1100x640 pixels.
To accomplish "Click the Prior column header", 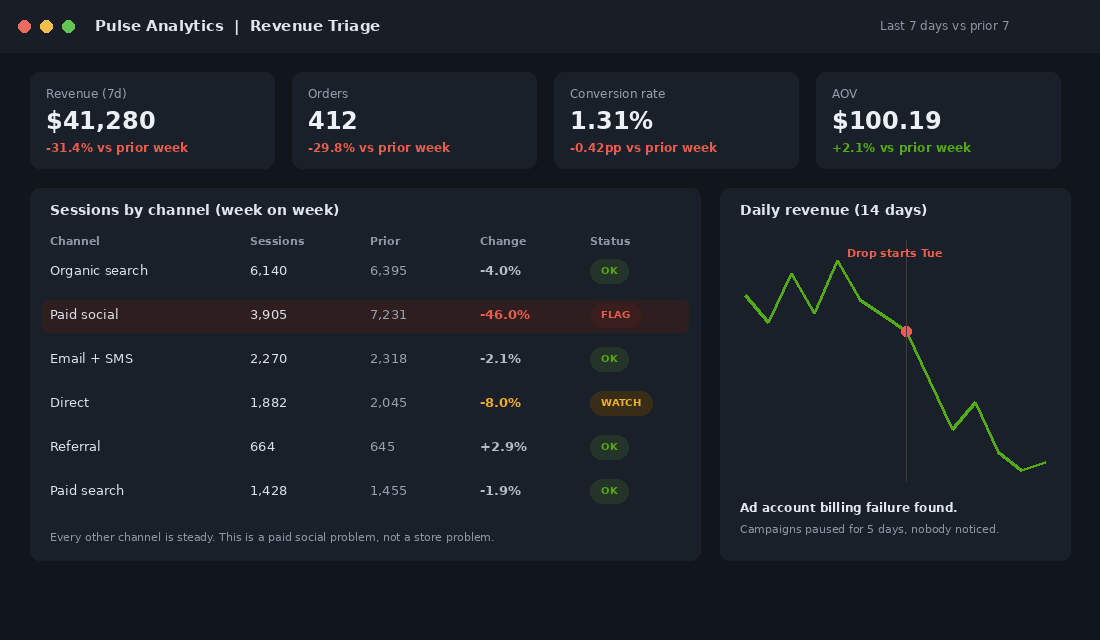I will (385, 241).
